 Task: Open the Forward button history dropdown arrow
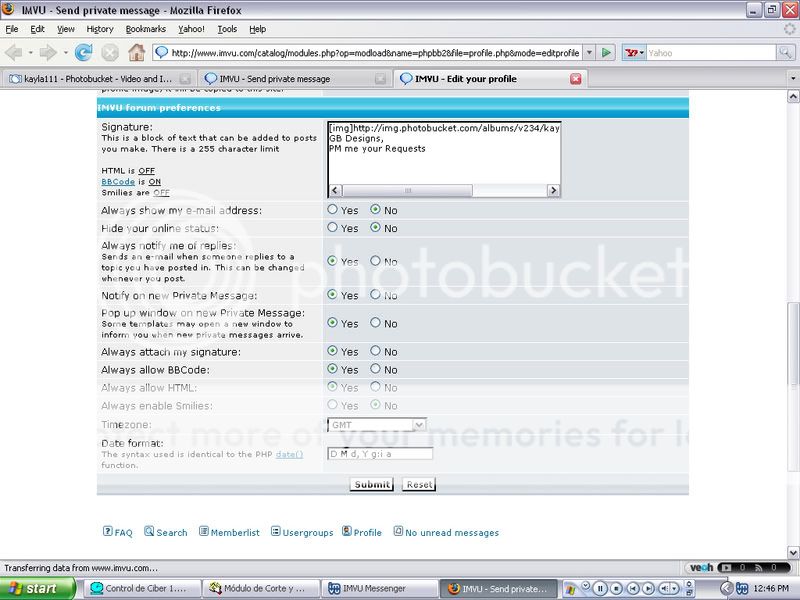pos(65,53)
